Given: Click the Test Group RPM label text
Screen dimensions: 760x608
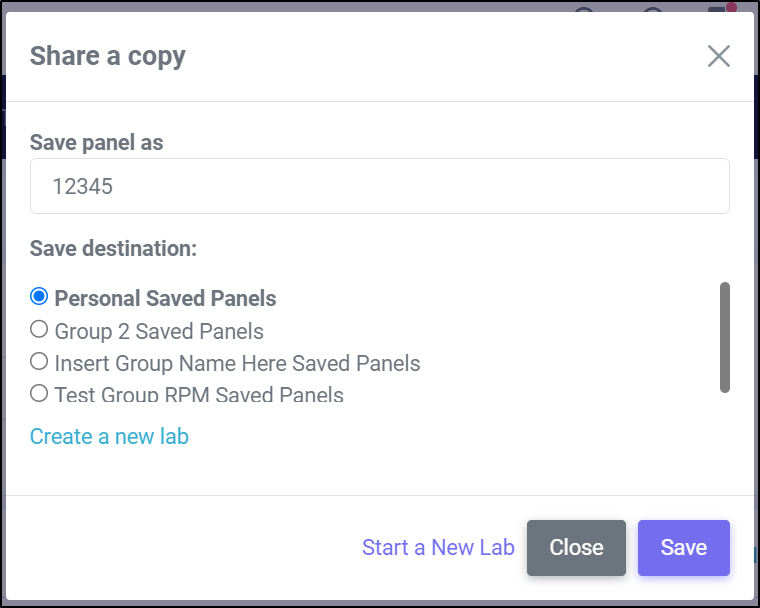Looking at the screenshot, I should [x=199, y=394].
